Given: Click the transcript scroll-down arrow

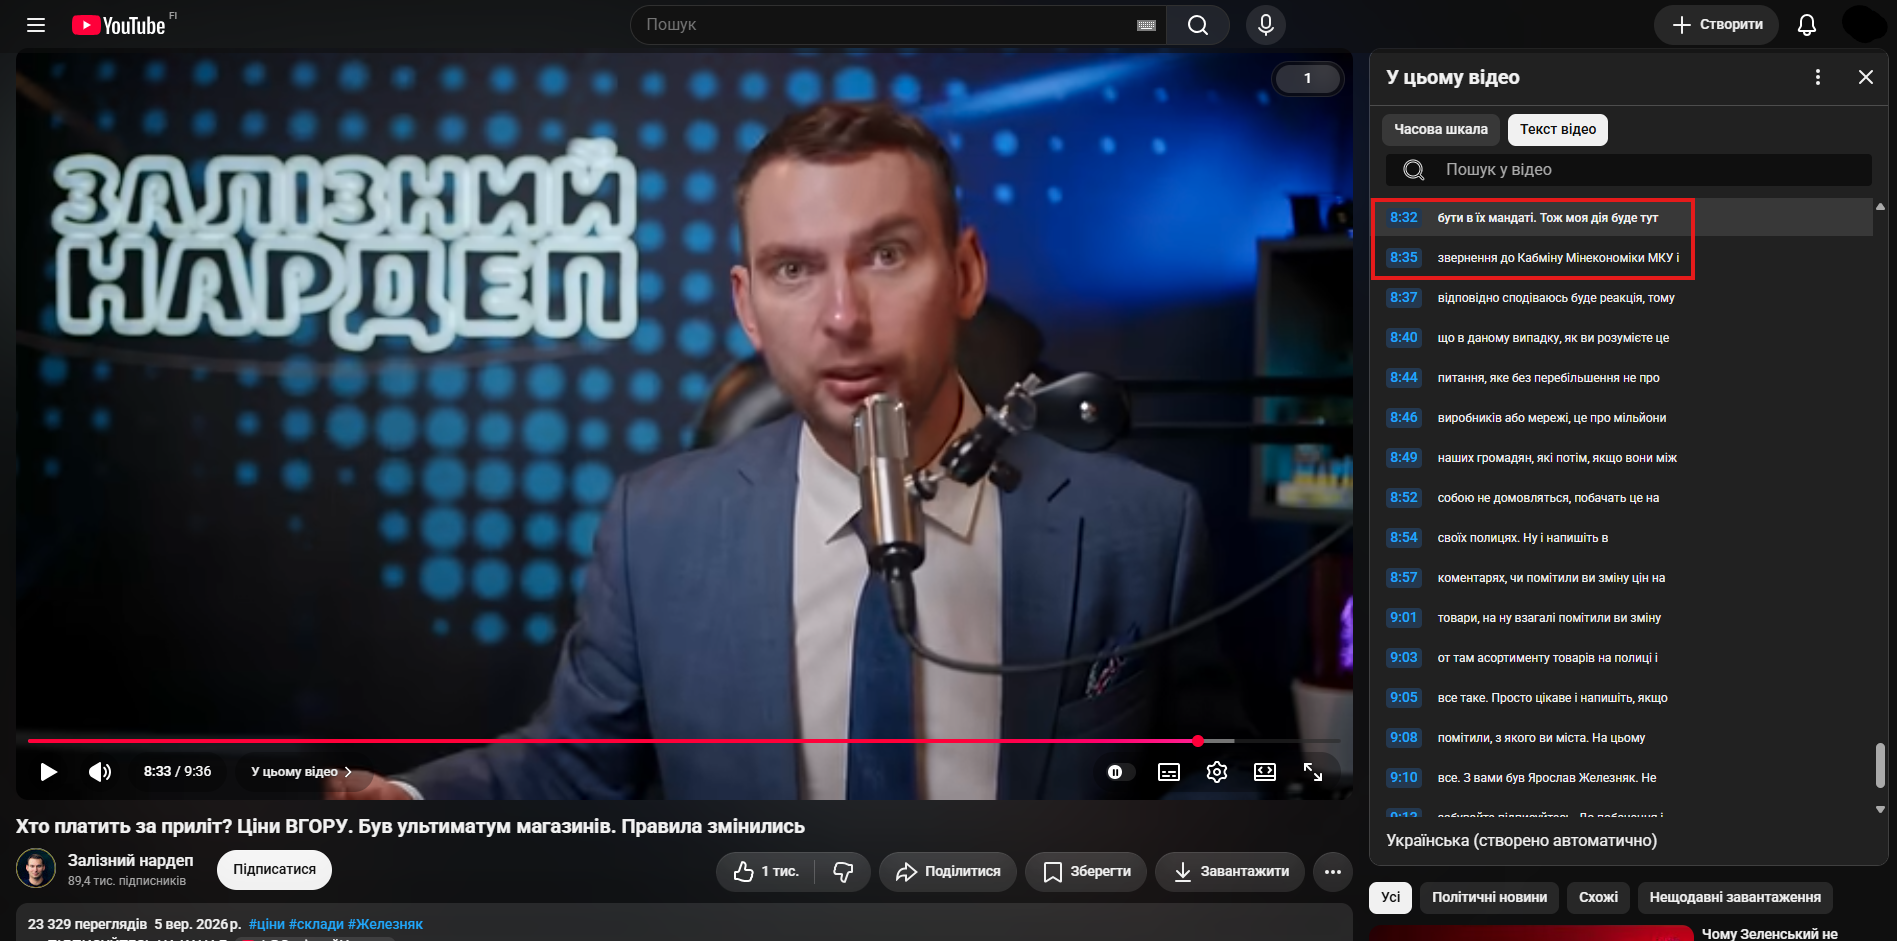Looking at the screenshot, I should click(1880, 810).
